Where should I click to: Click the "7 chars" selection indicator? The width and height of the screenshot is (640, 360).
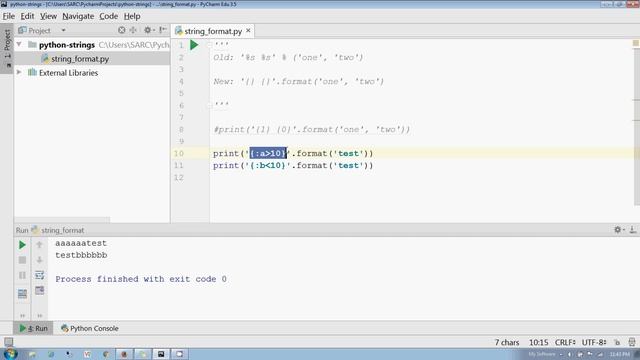[x=507, y=342]
